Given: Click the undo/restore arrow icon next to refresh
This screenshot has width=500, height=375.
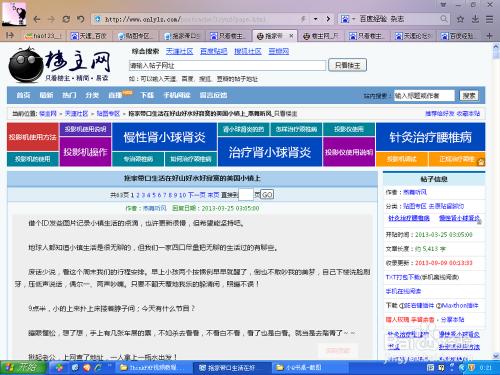Looking at the screenshot, I should [x=80, y=19].
